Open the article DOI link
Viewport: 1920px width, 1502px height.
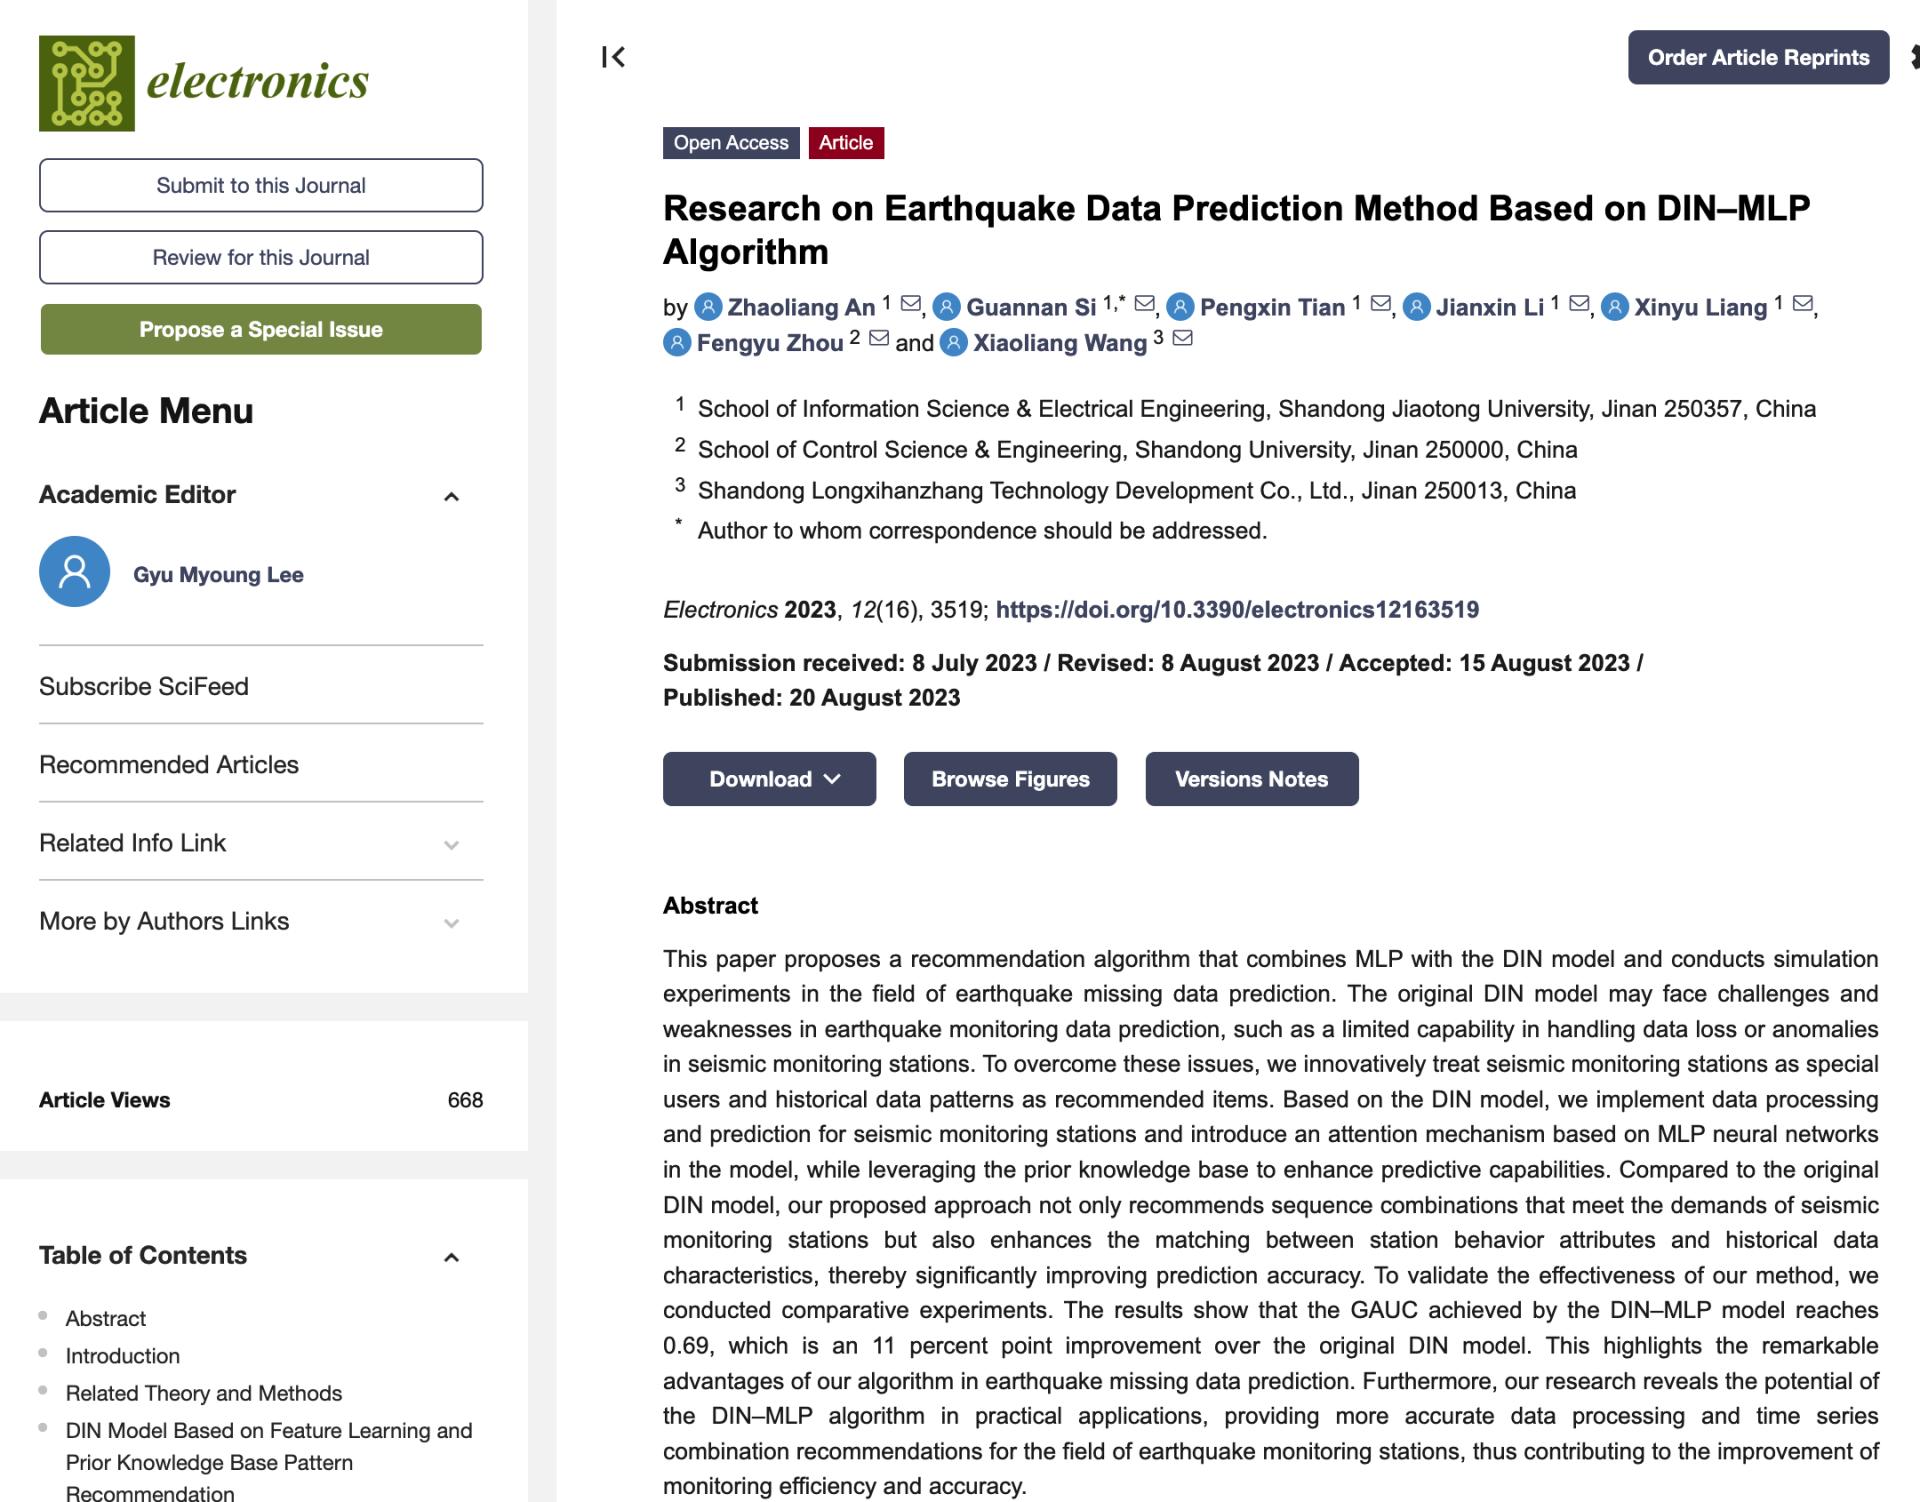(1237, 610)
